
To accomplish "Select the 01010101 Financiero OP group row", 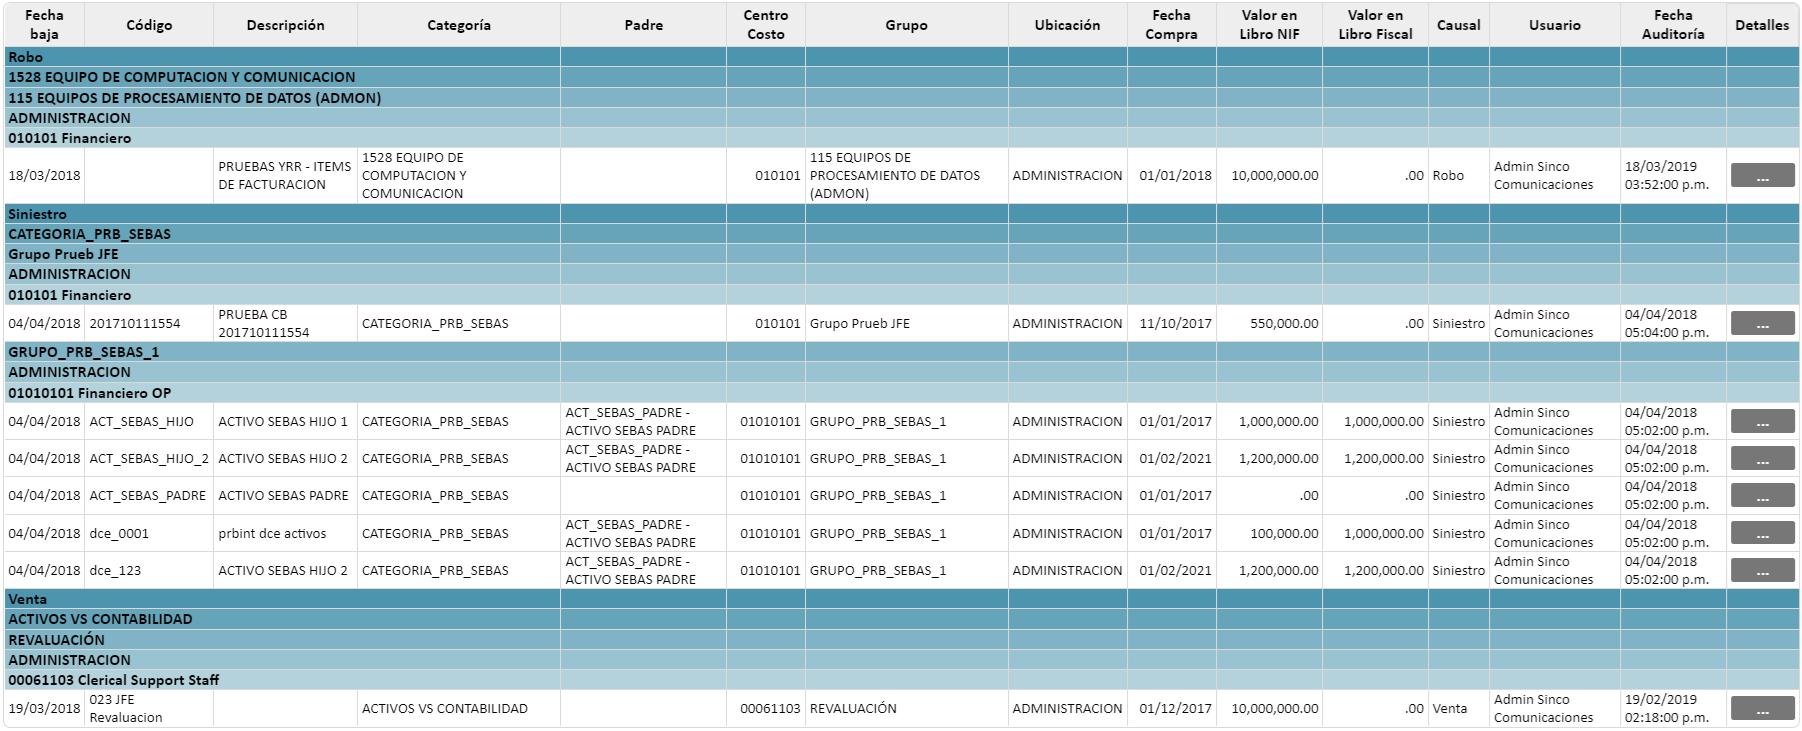I will pyautogui.click(x=901, y=393).
